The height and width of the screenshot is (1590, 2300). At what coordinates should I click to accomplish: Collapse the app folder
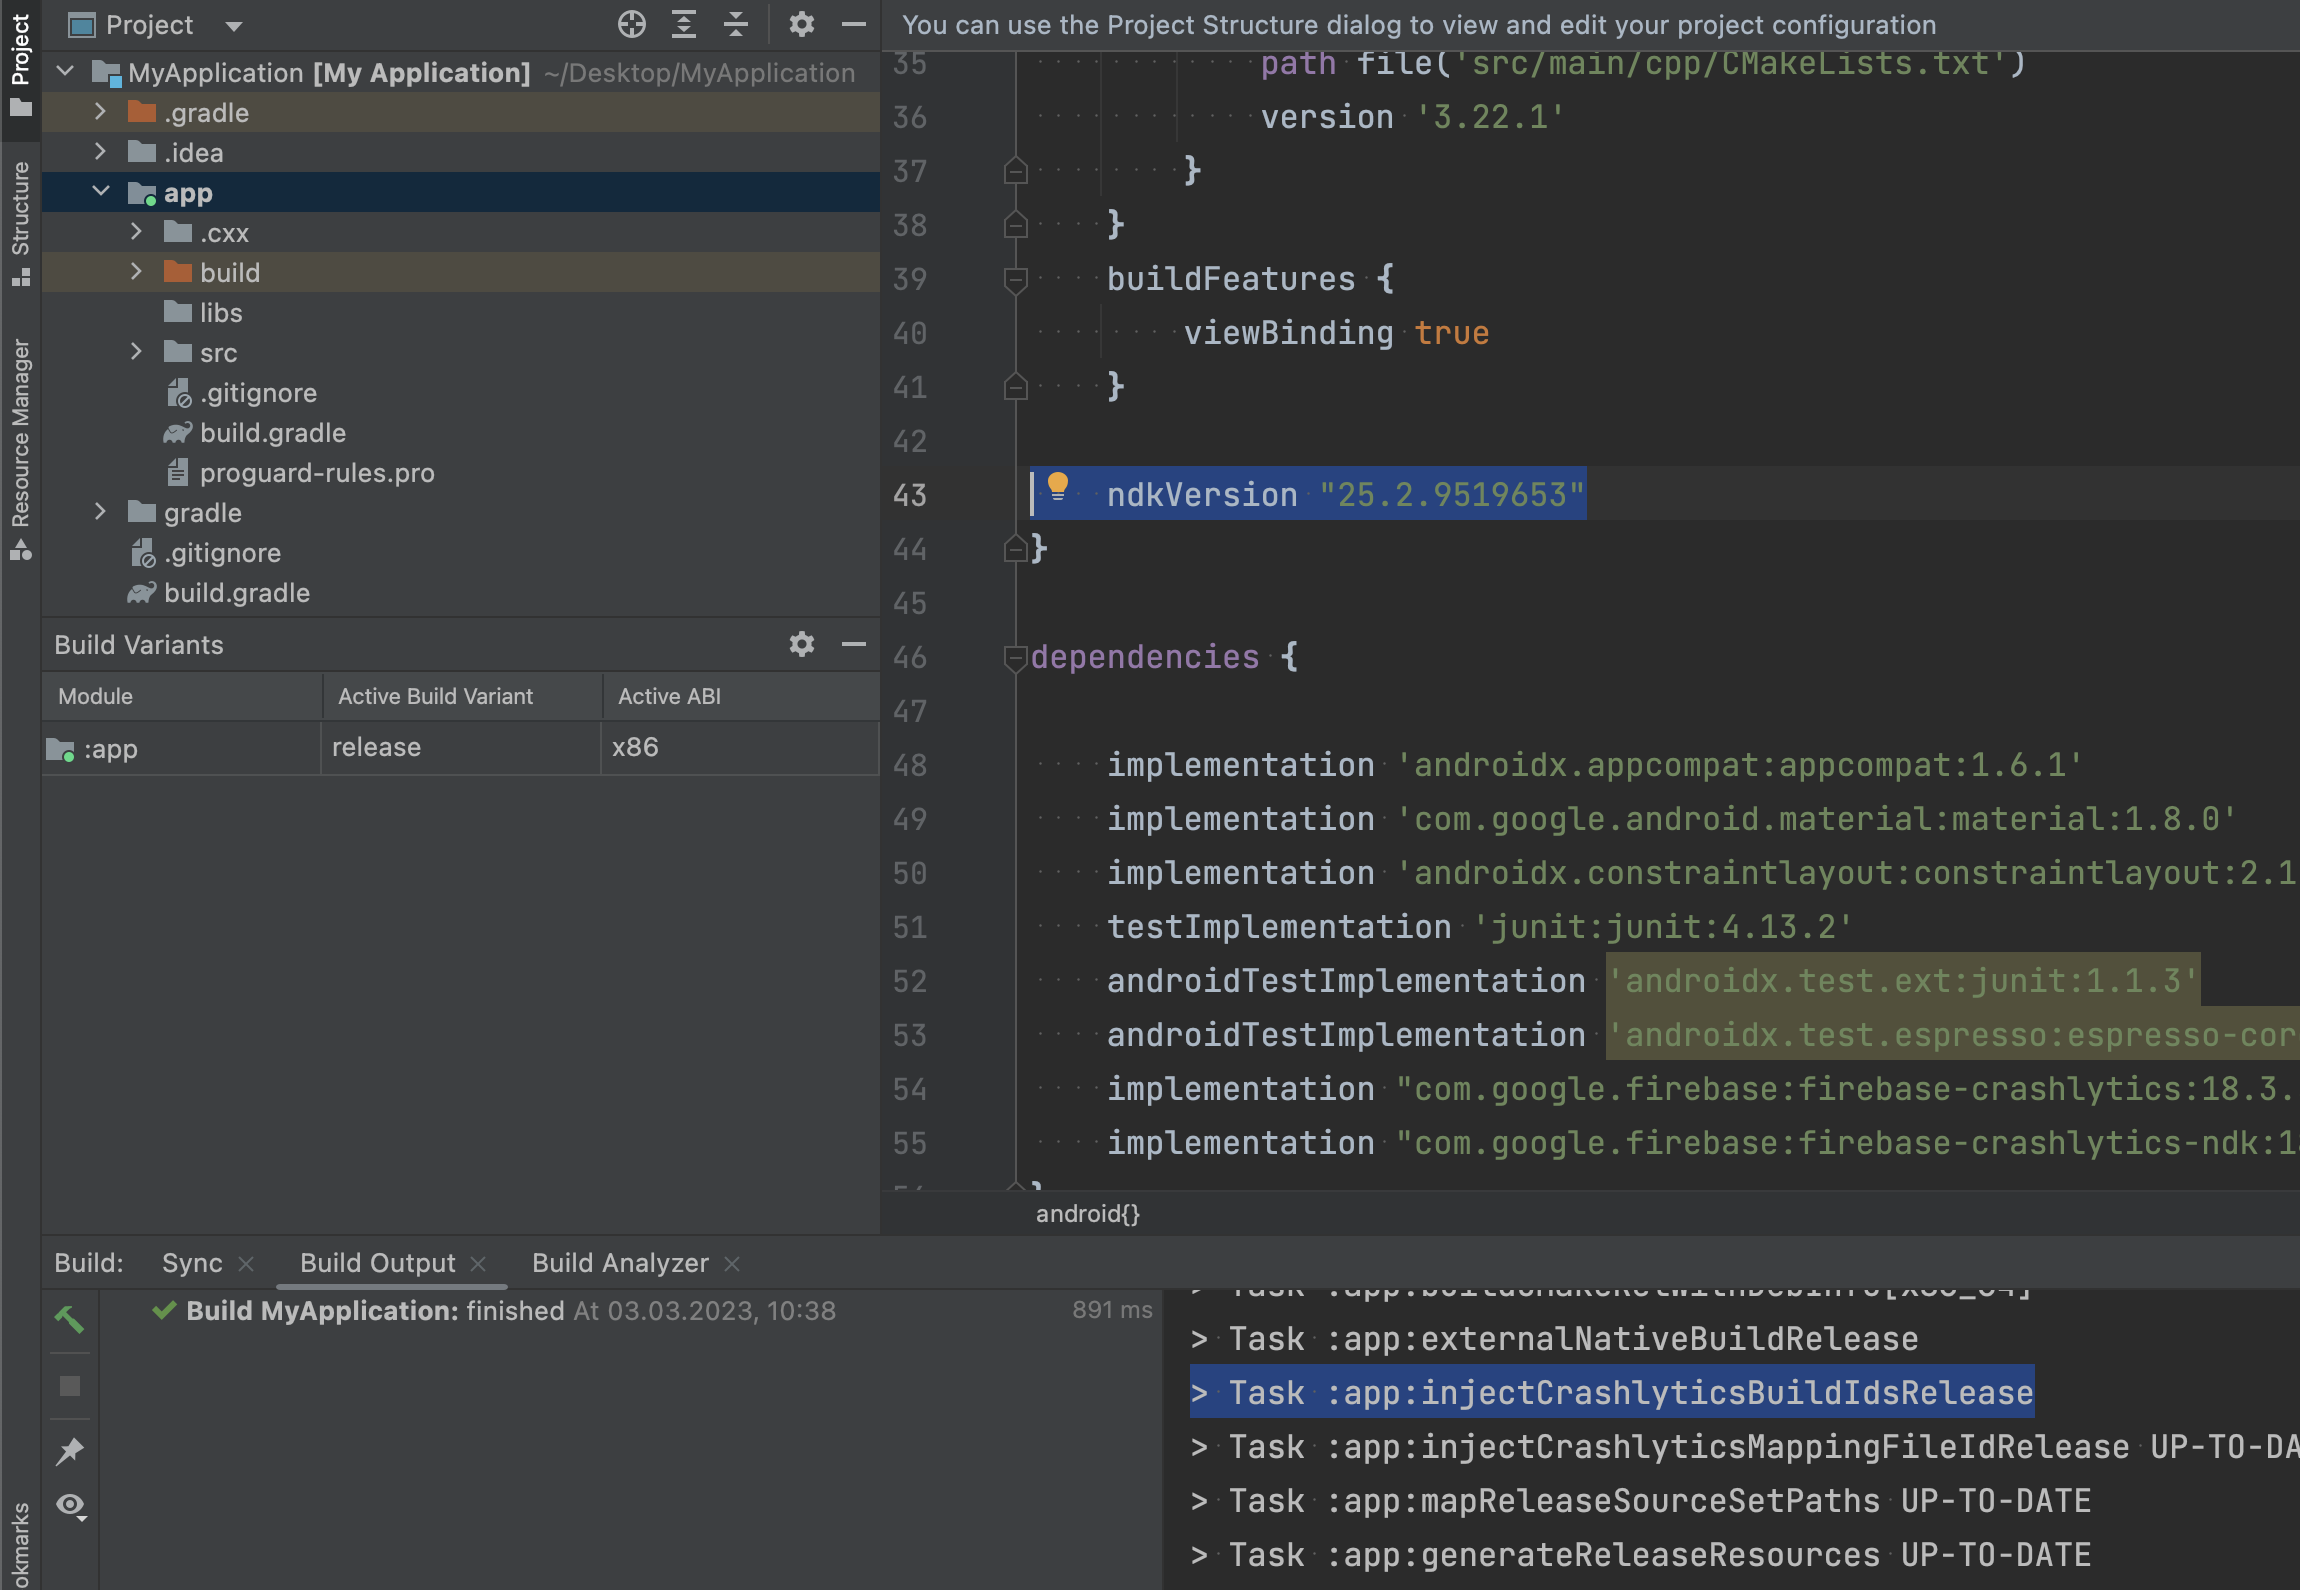click(x=101, y=191)
